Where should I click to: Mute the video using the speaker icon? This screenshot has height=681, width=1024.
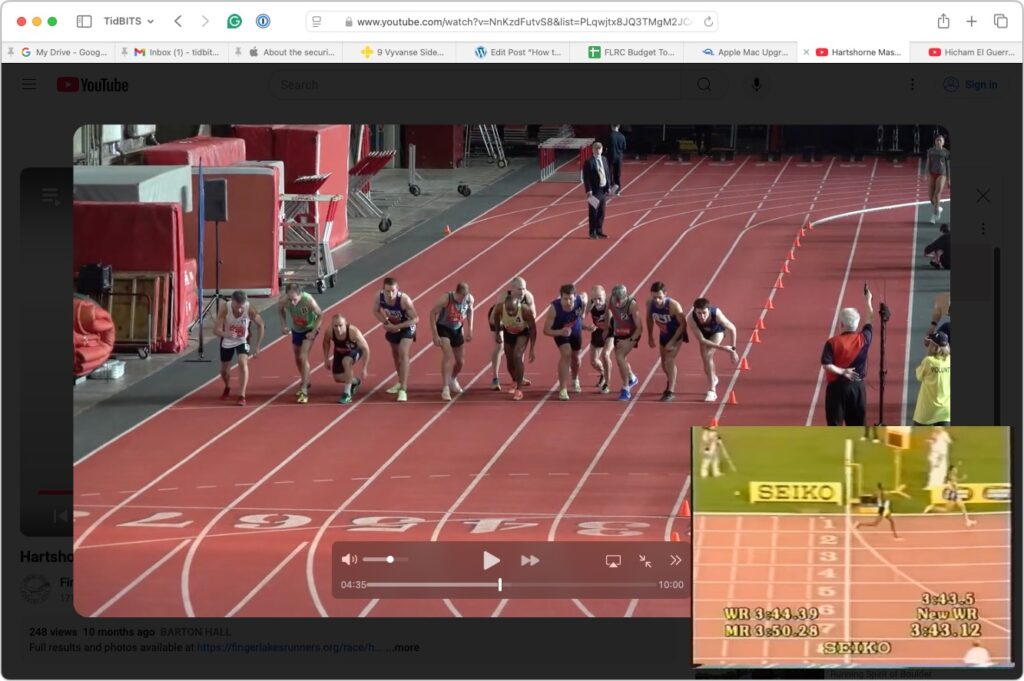[348, 560]
